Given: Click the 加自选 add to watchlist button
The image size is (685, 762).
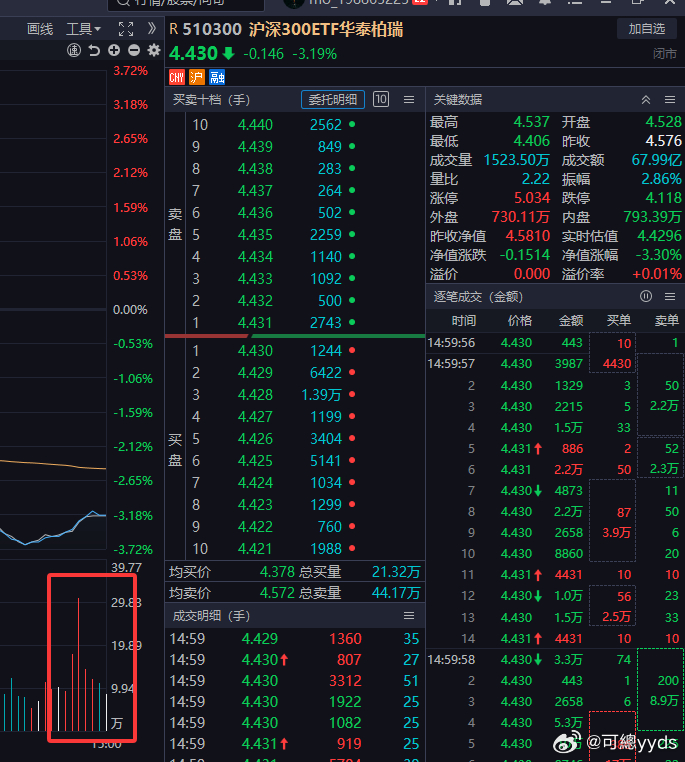Looking at the screenshot, I should (x=647, y=29).
